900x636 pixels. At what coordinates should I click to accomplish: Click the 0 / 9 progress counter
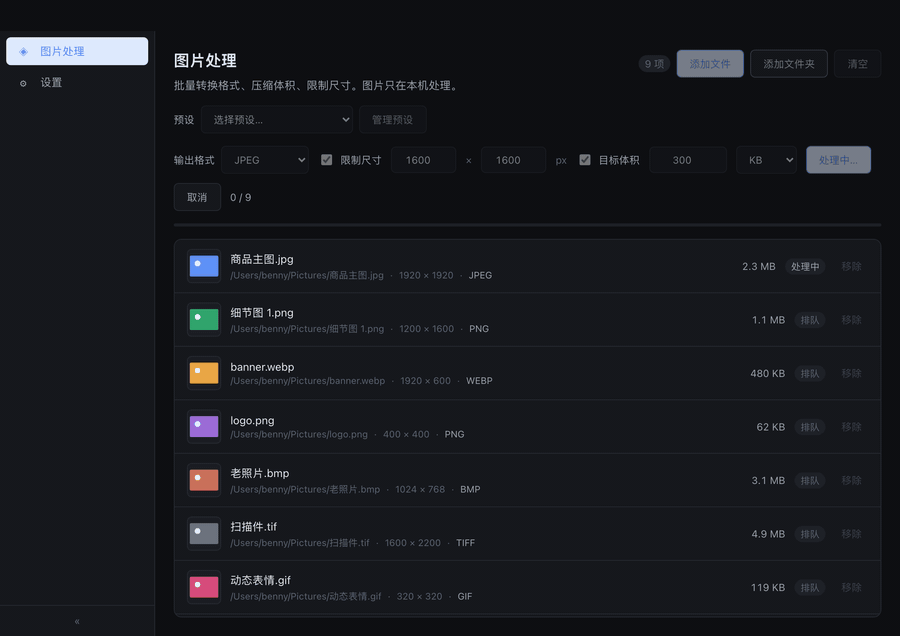coord(240,197)
